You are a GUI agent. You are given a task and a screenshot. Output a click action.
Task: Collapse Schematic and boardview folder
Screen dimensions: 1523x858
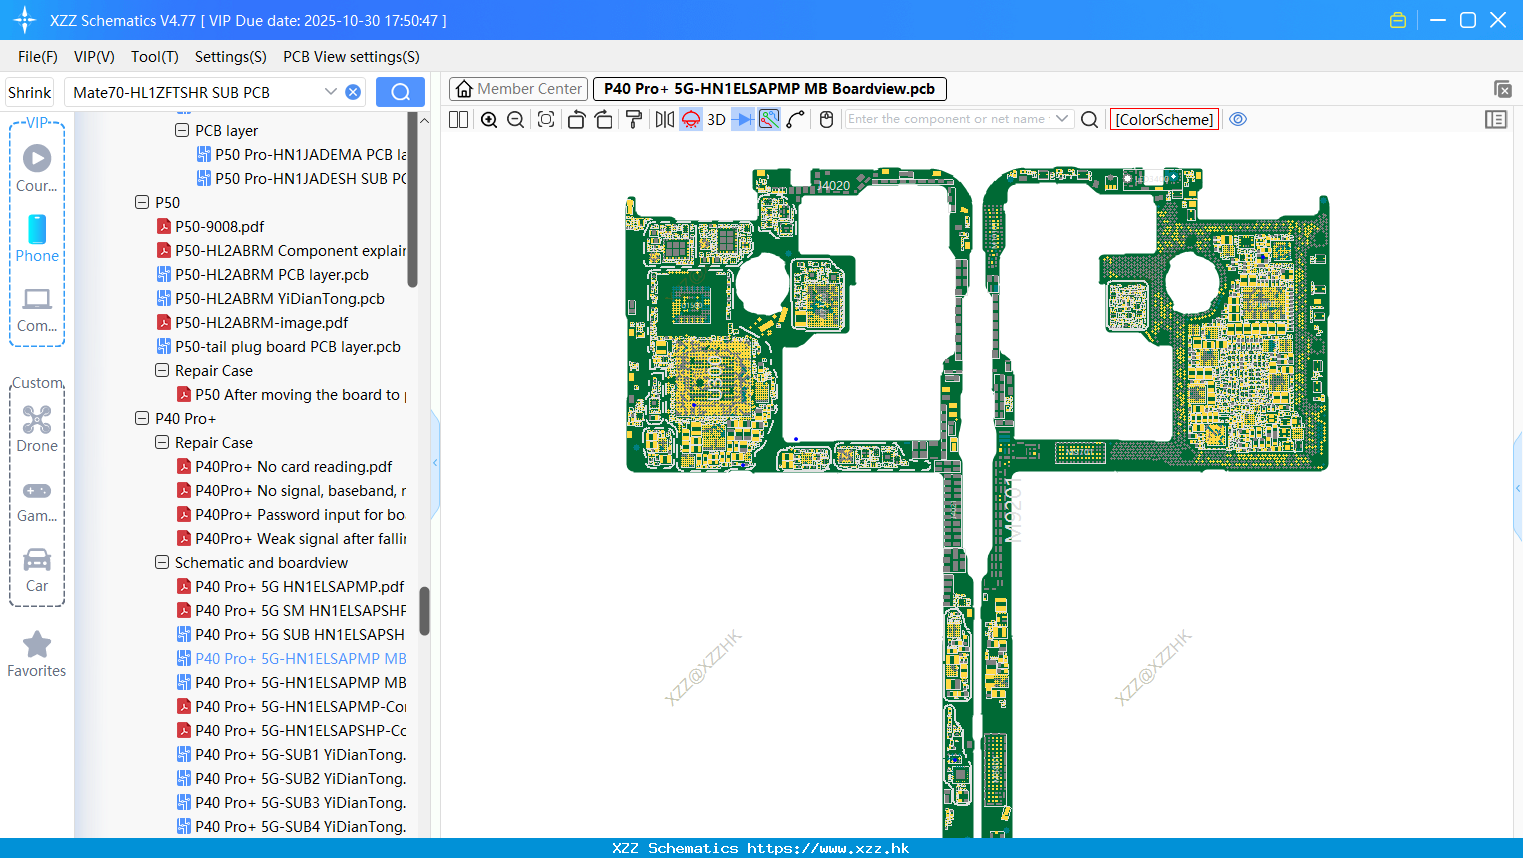(x=162, y=562)
